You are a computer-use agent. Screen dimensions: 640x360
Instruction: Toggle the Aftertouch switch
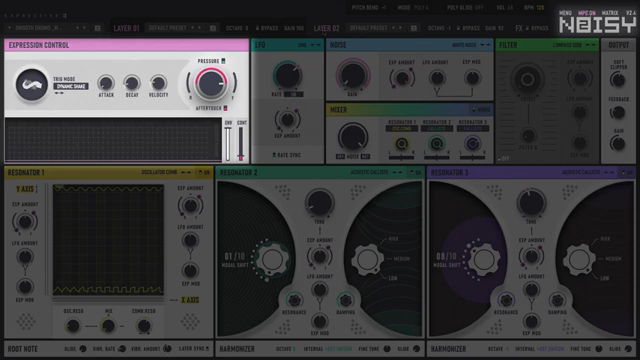225,108
